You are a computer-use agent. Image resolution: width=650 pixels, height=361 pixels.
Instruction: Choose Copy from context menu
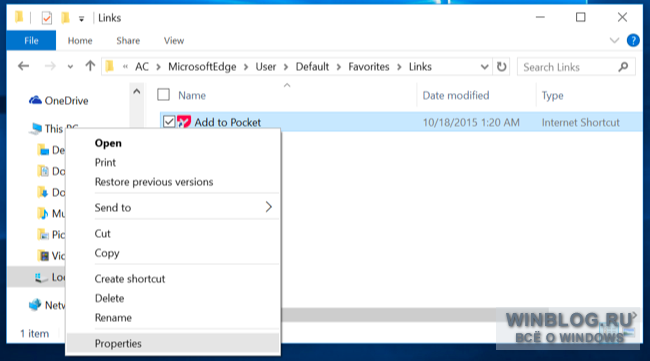[173, 253]
